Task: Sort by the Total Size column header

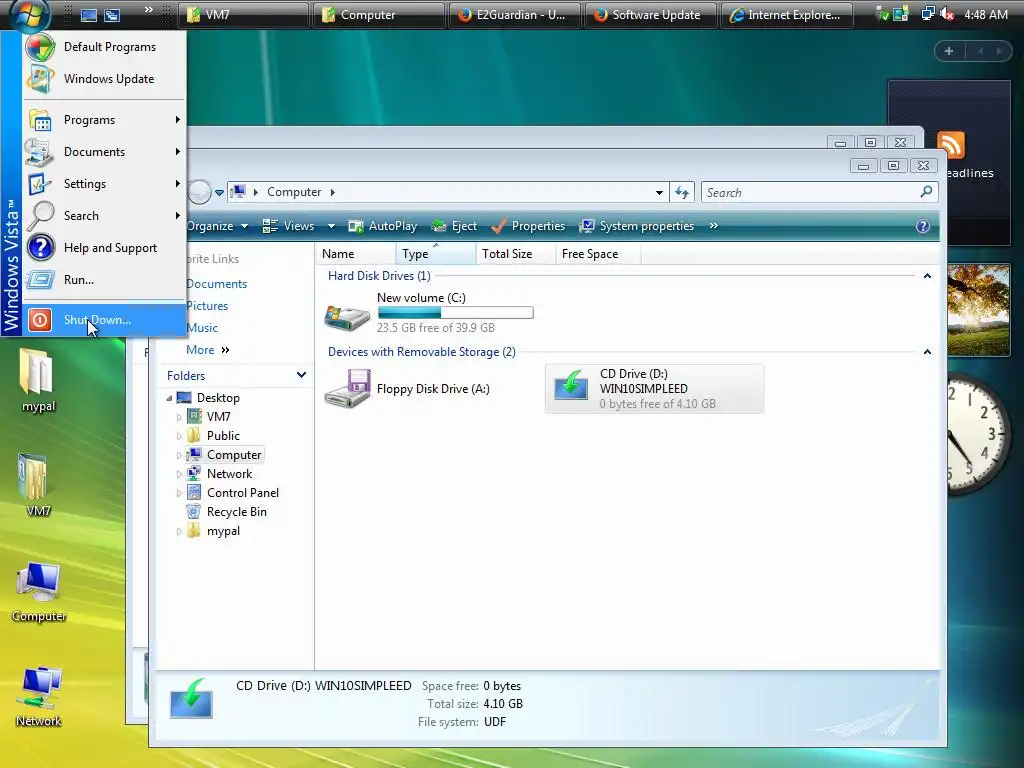Action: click(x=515, y=254)
